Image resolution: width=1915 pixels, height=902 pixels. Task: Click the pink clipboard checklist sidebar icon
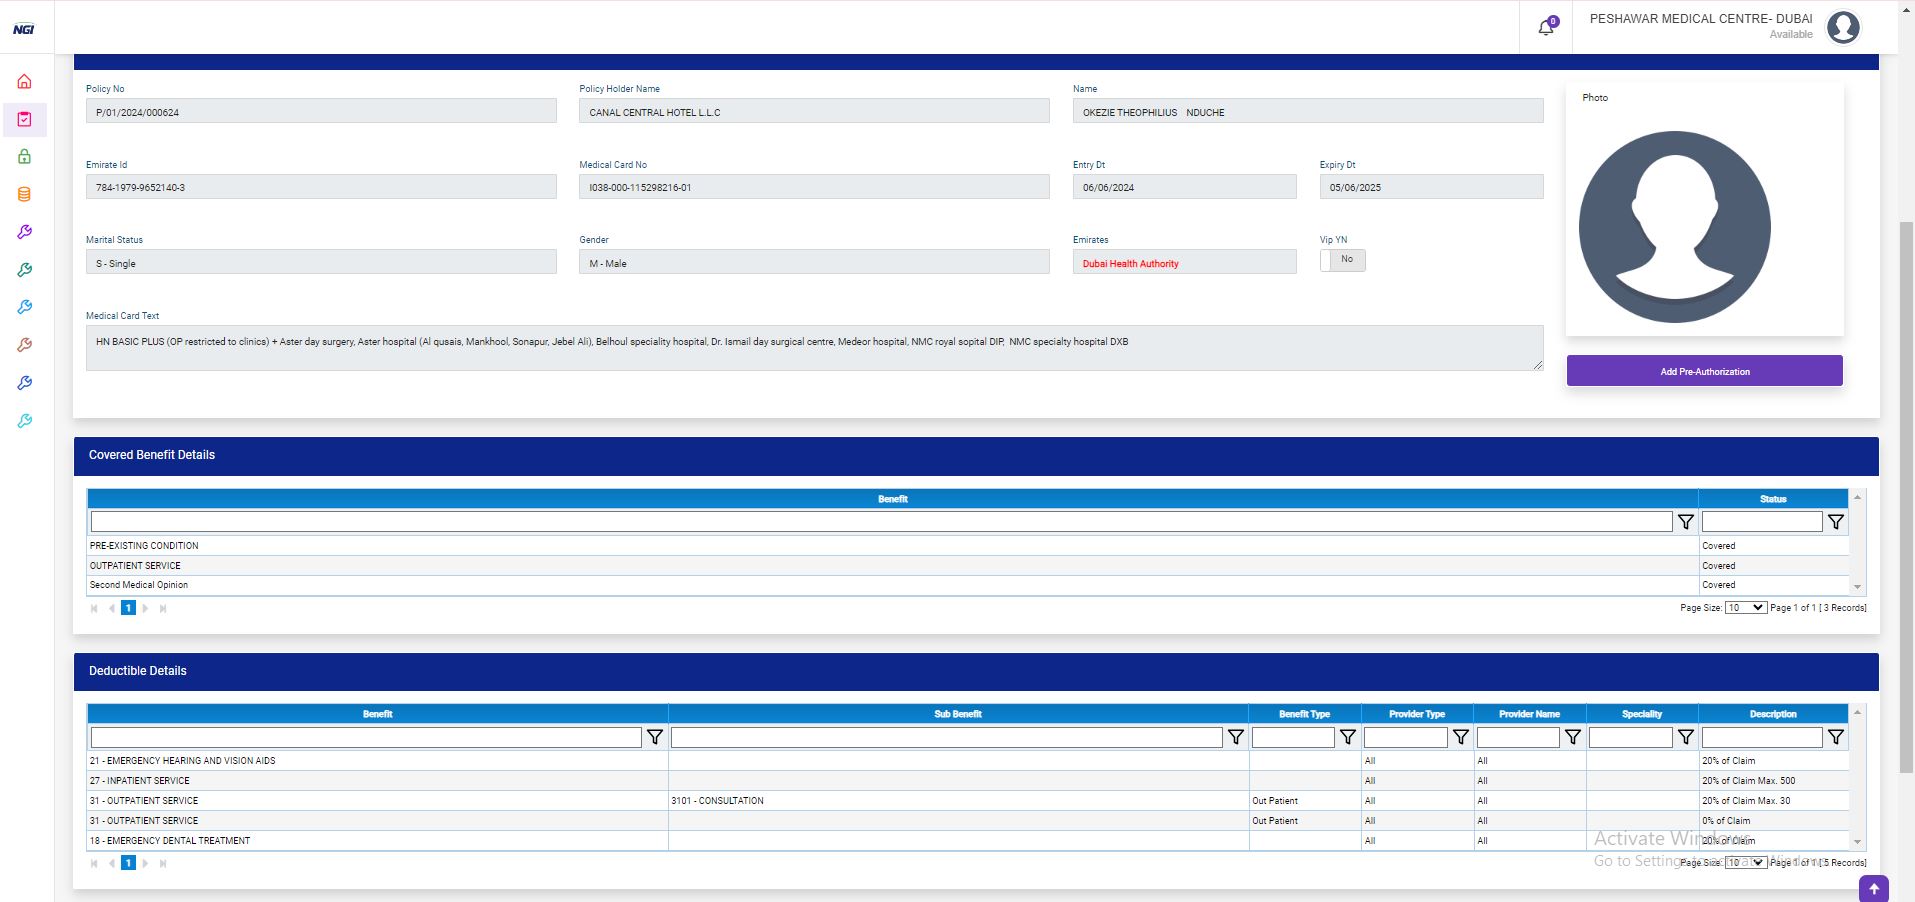coord(24,120)
